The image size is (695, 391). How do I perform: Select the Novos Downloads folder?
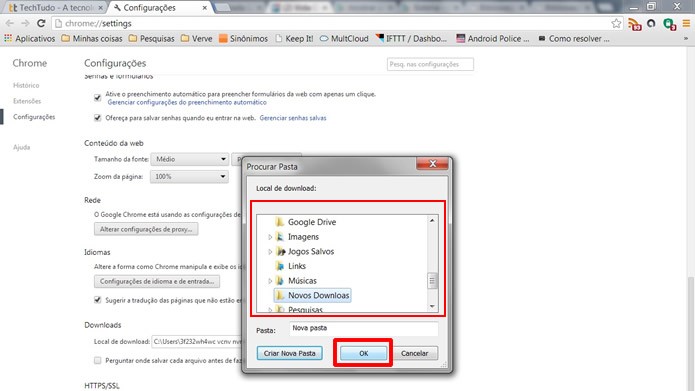pyautogui.click(x=312, y=295)
